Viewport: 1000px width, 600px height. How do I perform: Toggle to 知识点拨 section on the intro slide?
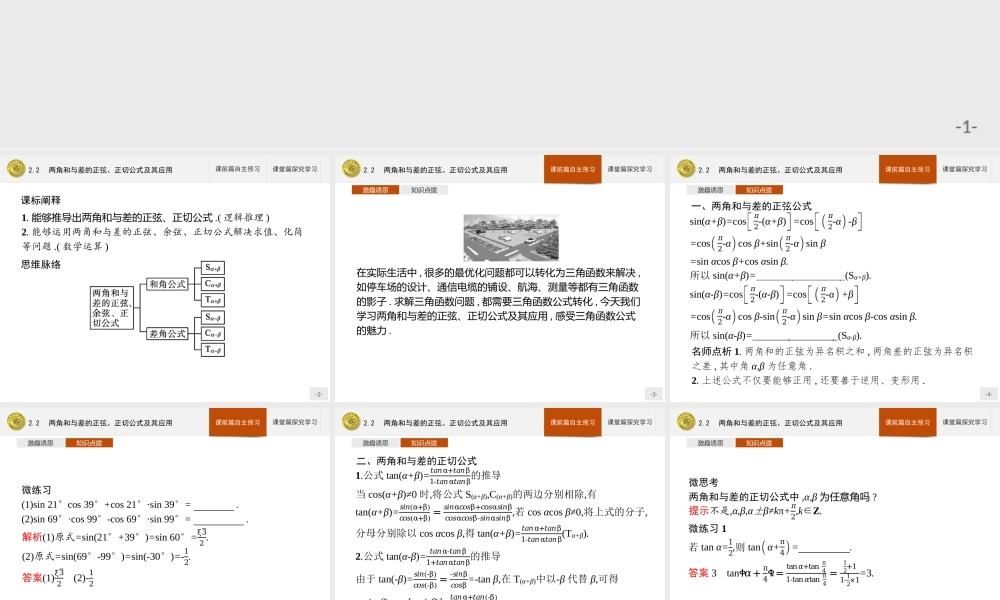424,189
